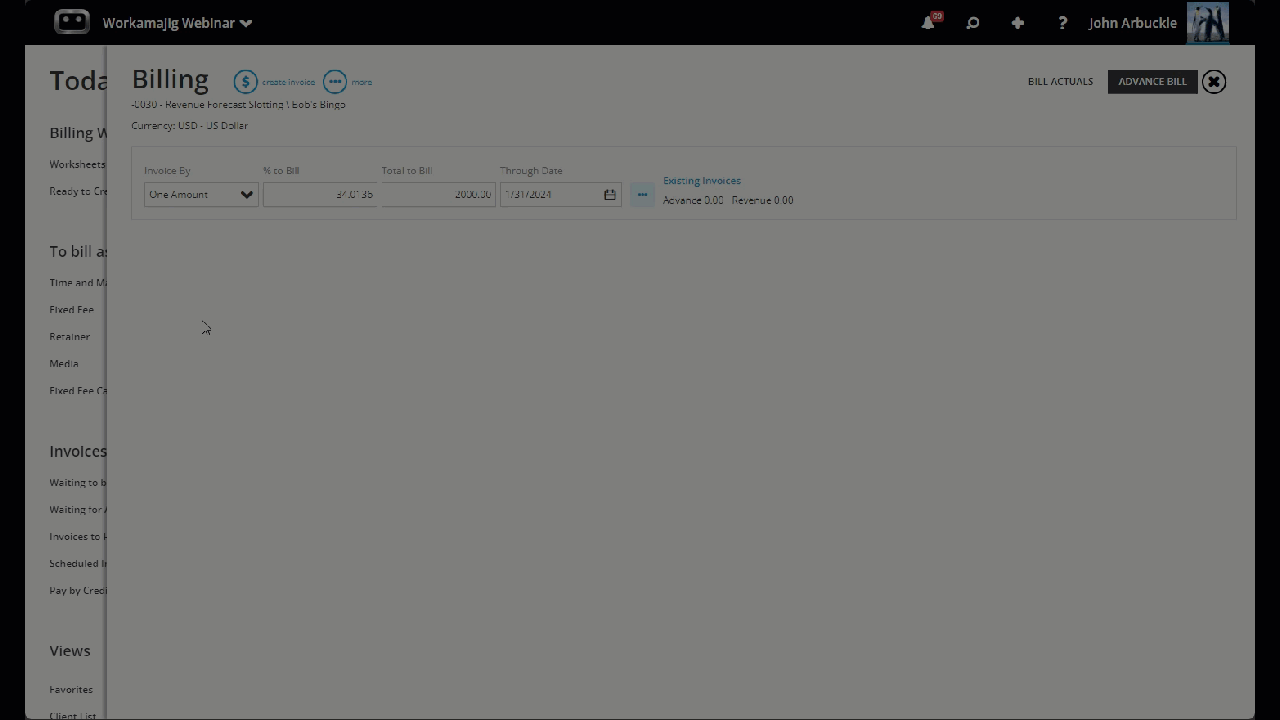The image size is (1280, 720).
Task: Open the Invoice By One Amount dropdown
Action: tap(201, 194)
